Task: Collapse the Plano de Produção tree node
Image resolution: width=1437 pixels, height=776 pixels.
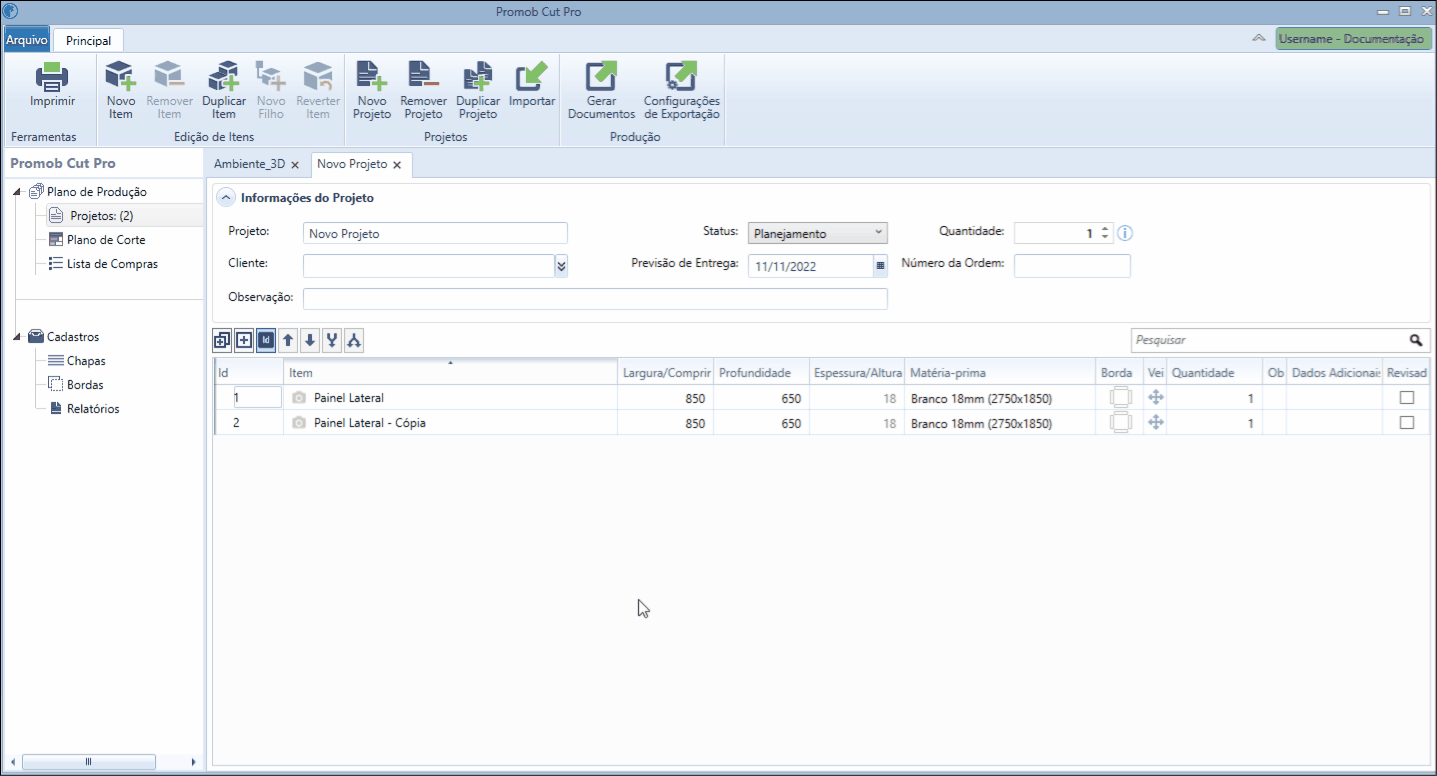Action: [x=19, y=192]
